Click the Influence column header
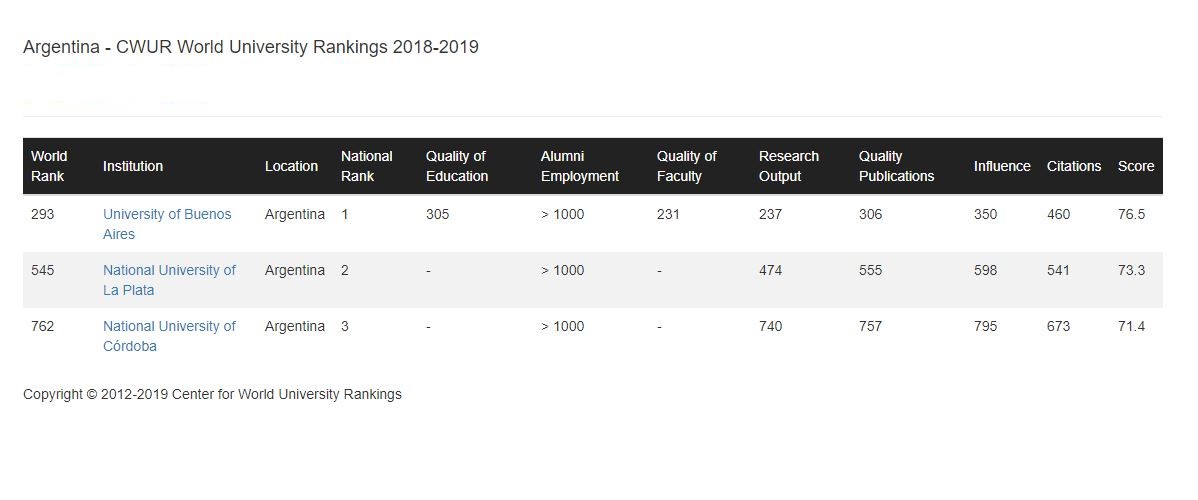Image resolution: width=1198 pixels, height=500 pixels. pos(1002,166)
